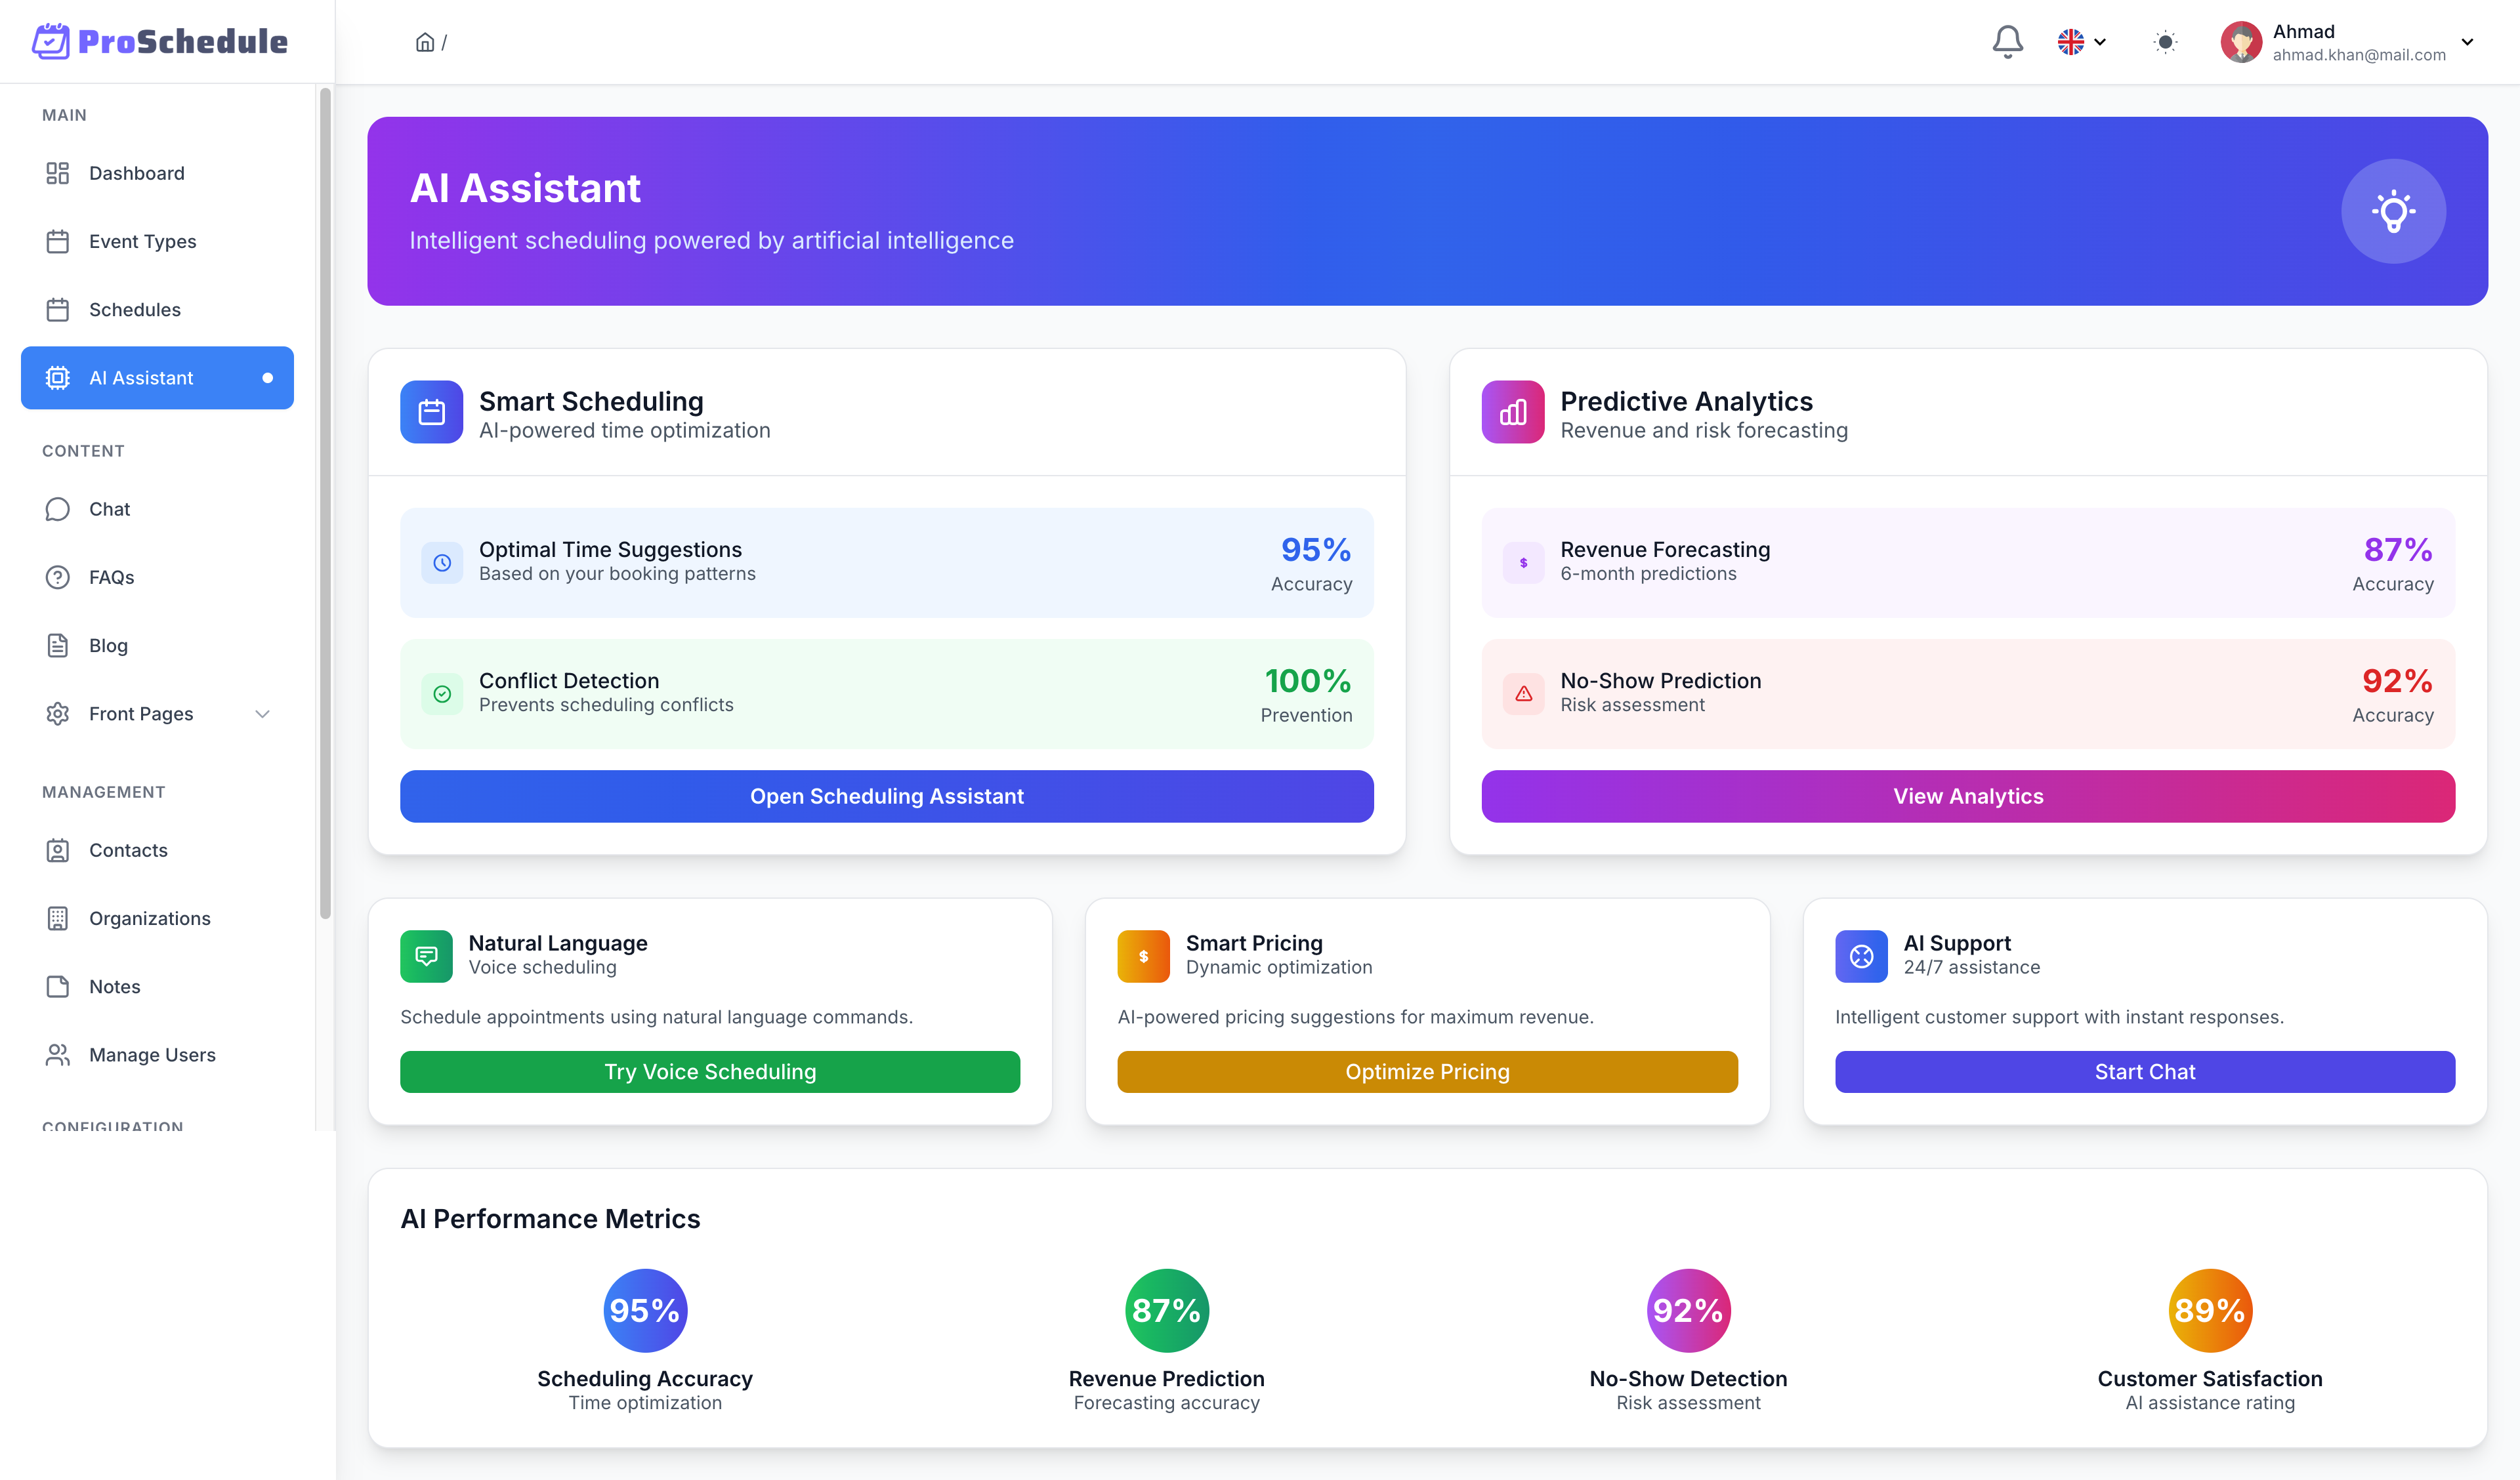Click the Try Voice Scheduling button

pos(710,1072)
